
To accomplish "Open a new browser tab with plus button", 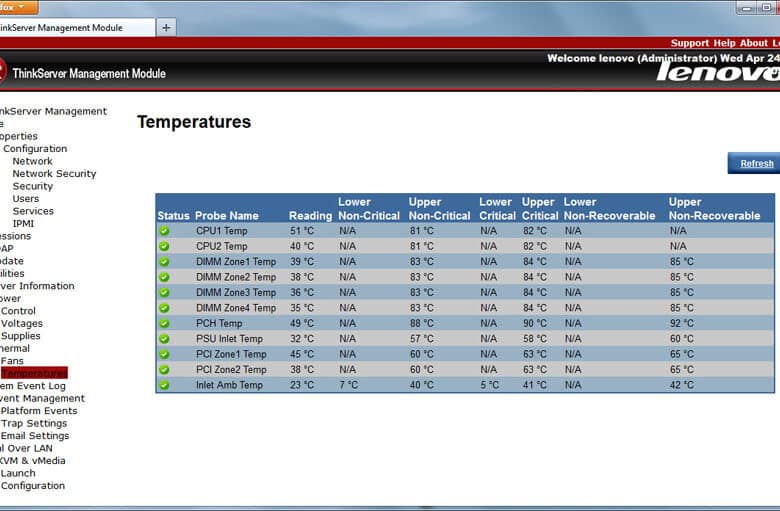I will 166,28.
